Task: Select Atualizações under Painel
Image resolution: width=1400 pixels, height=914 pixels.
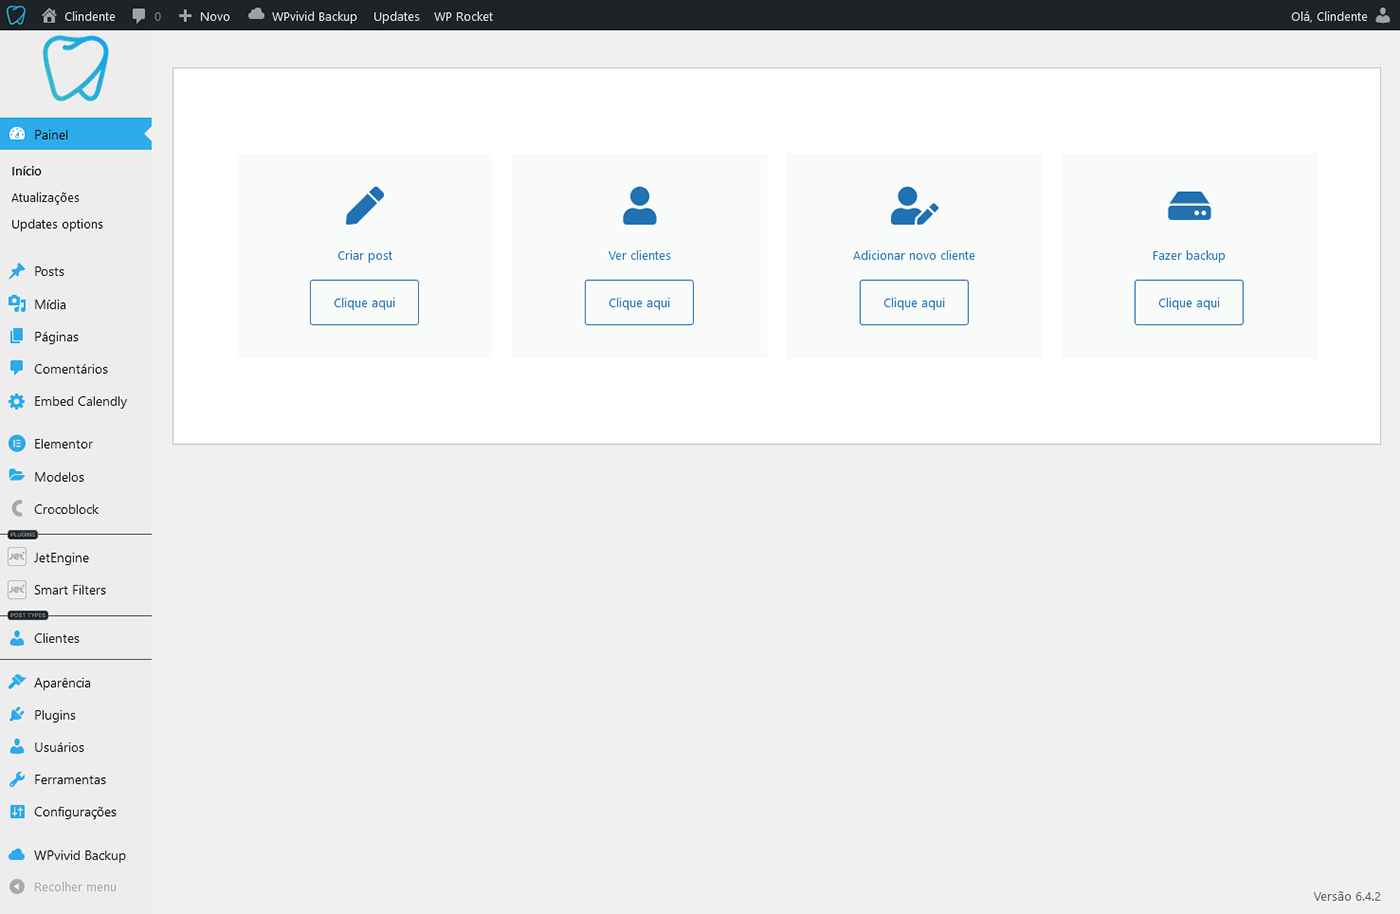Action: click(45, 198)
